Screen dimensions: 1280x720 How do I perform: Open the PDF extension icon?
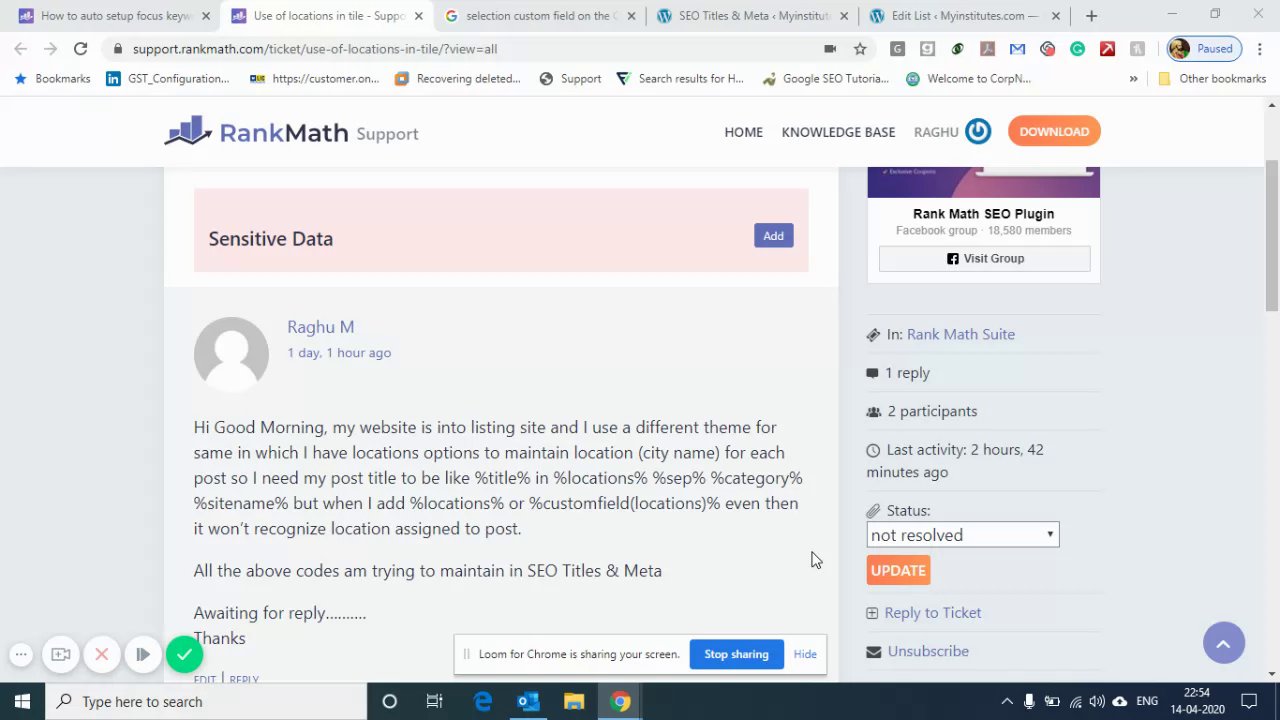pos(987,49)
